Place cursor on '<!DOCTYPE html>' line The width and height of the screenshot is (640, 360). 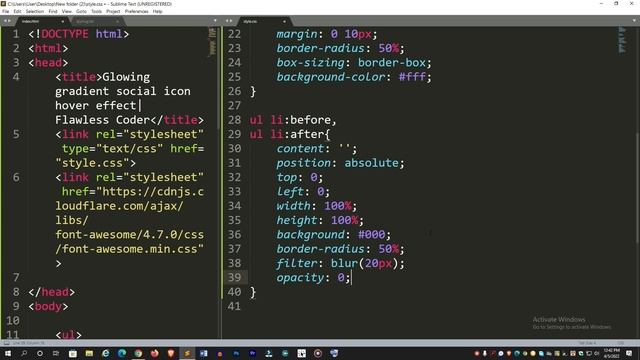[79, 34]
